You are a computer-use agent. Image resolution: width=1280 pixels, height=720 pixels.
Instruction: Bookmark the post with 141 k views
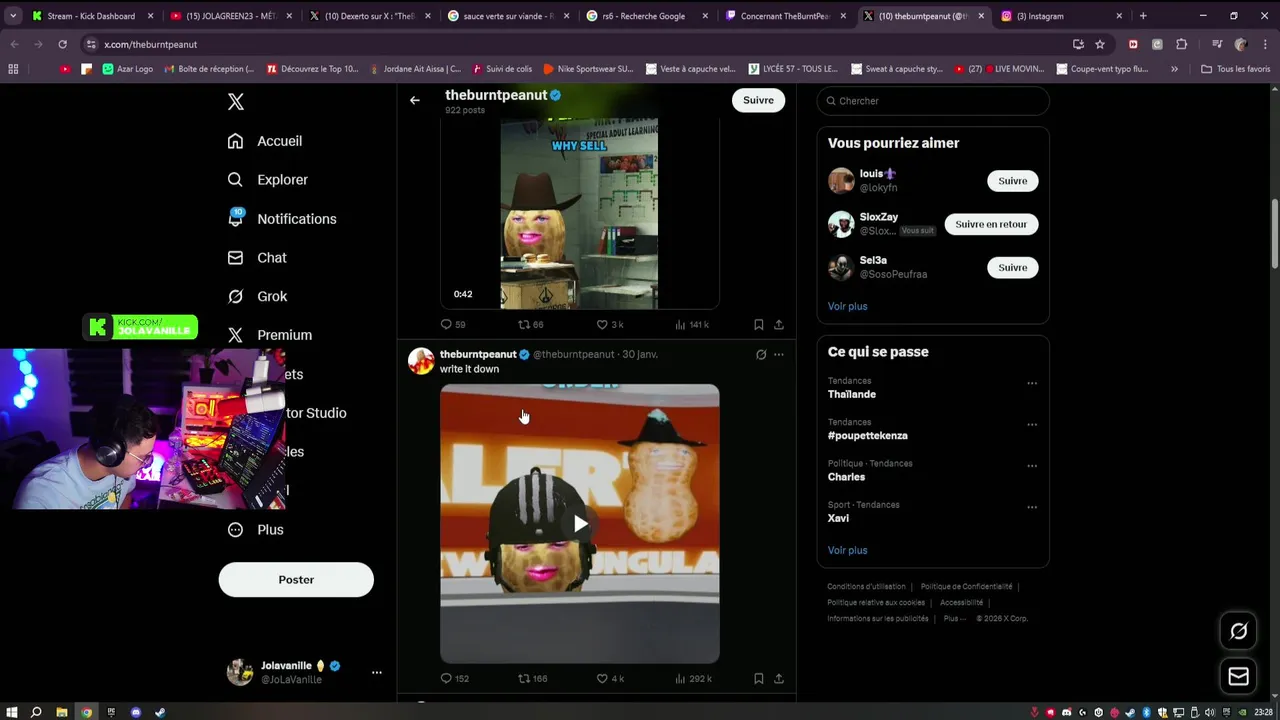[759, 324]
